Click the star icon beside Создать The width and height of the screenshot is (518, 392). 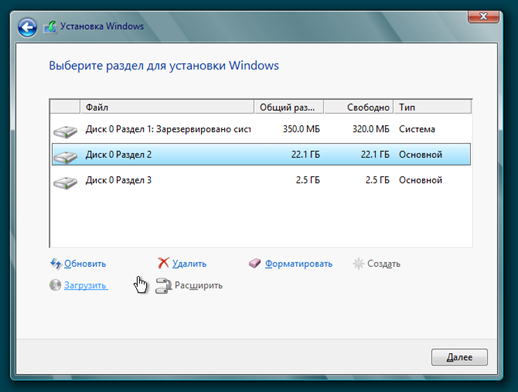pyautogui.click(x=358, y=264)
